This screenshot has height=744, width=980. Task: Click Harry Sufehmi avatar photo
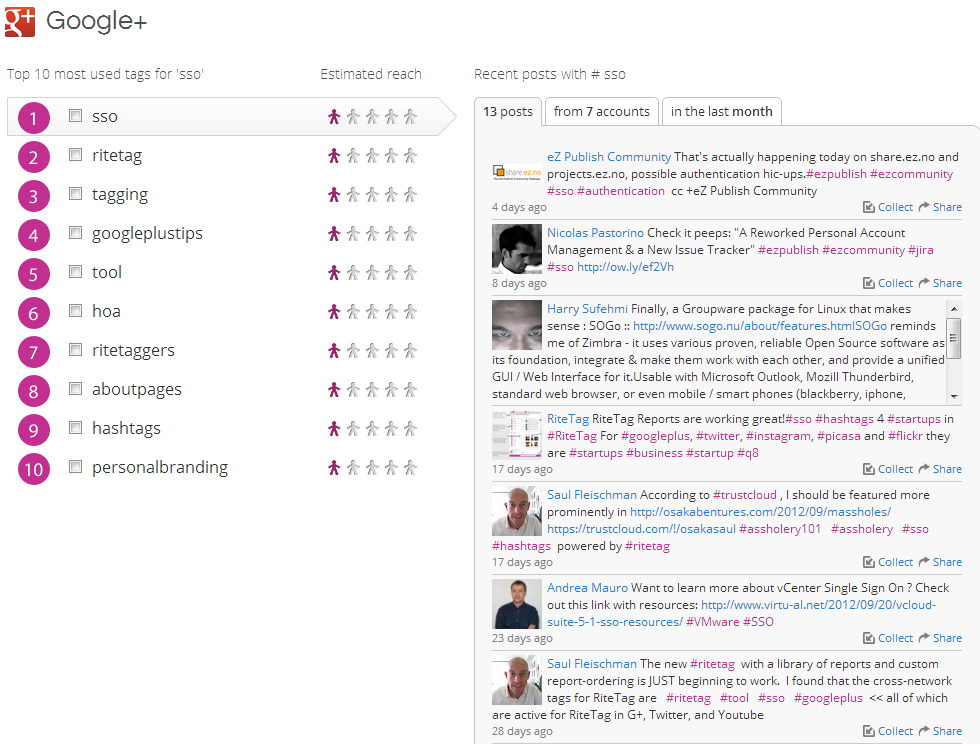tap(517, 325)
